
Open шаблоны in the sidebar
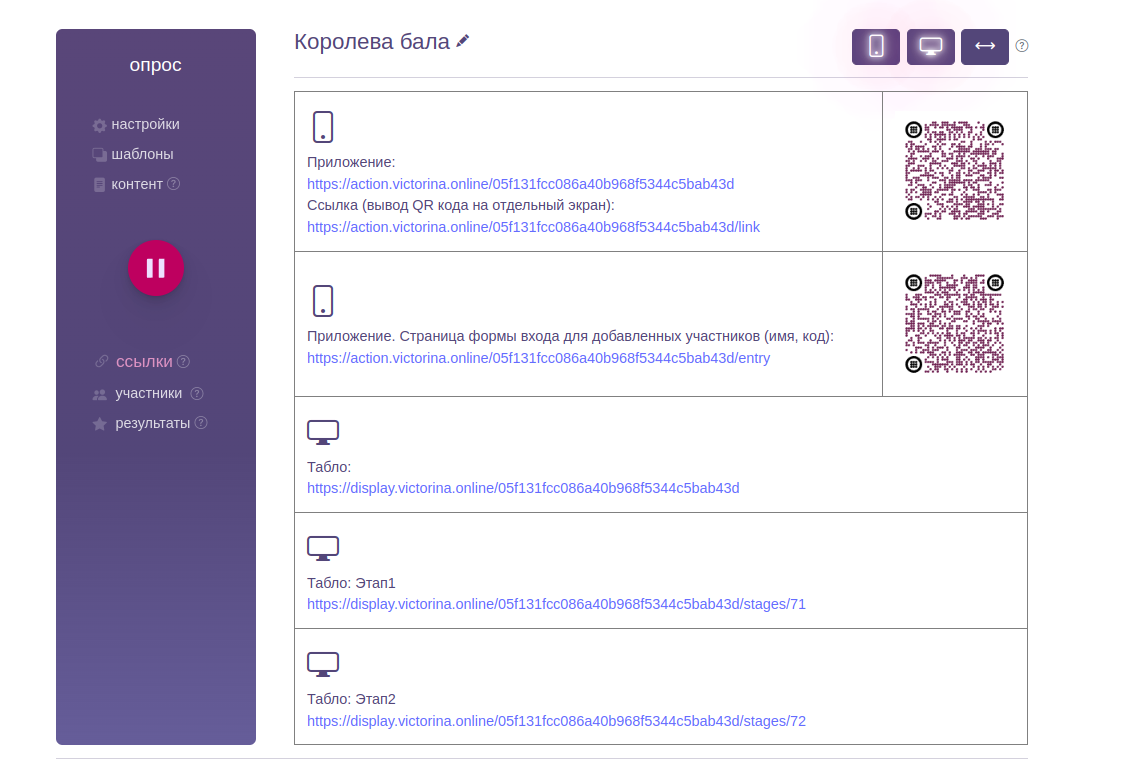click(x=142, y=154)
